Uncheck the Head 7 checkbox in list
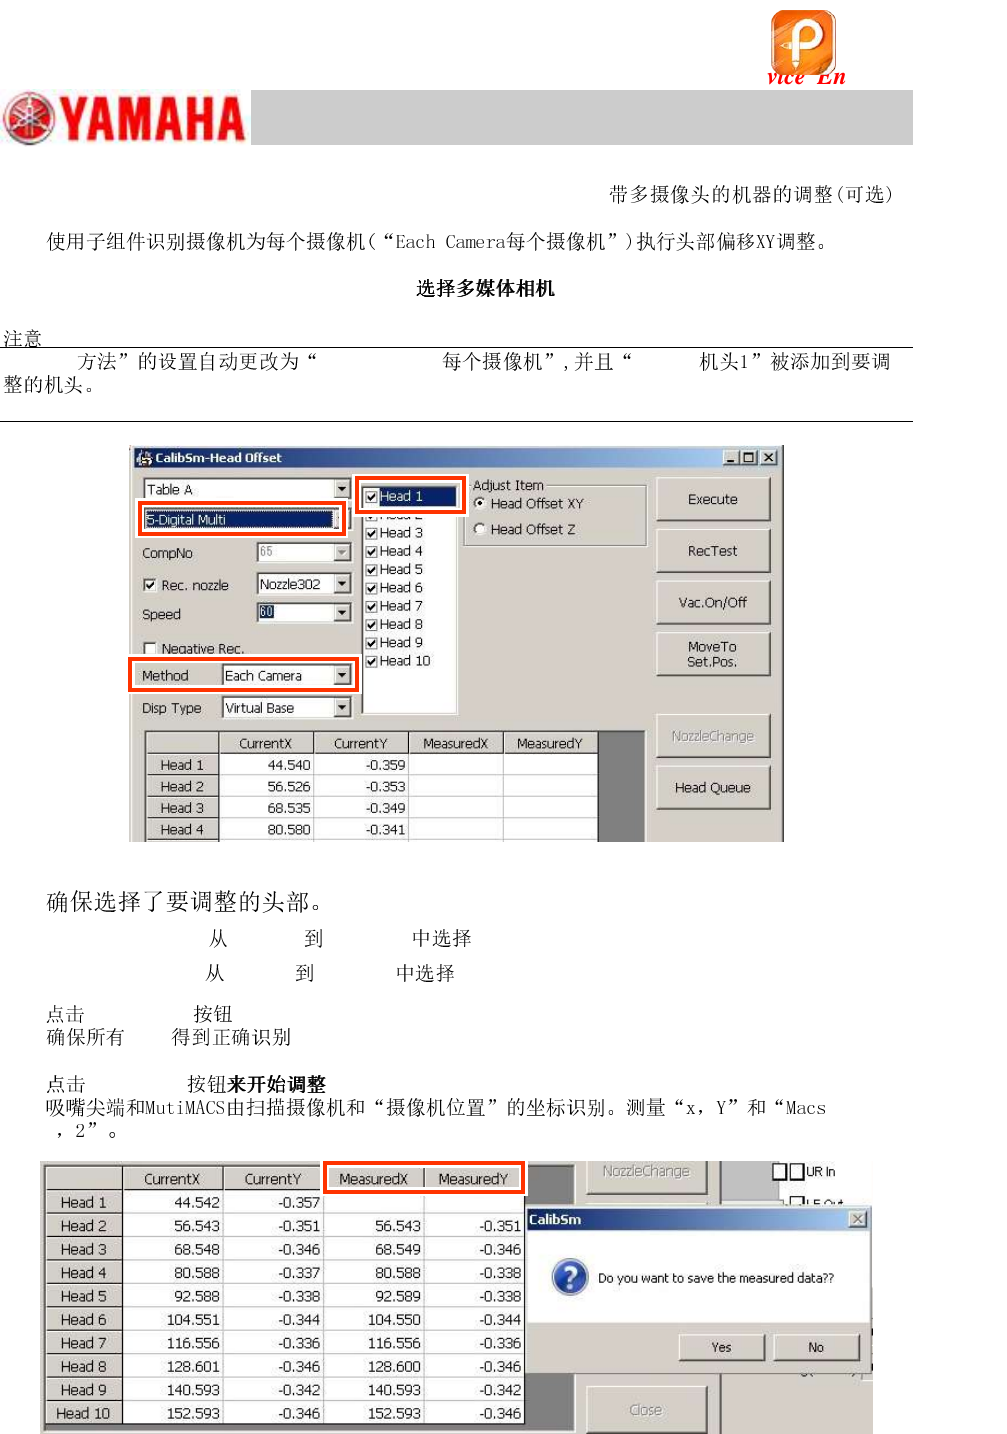 (372, 606)
